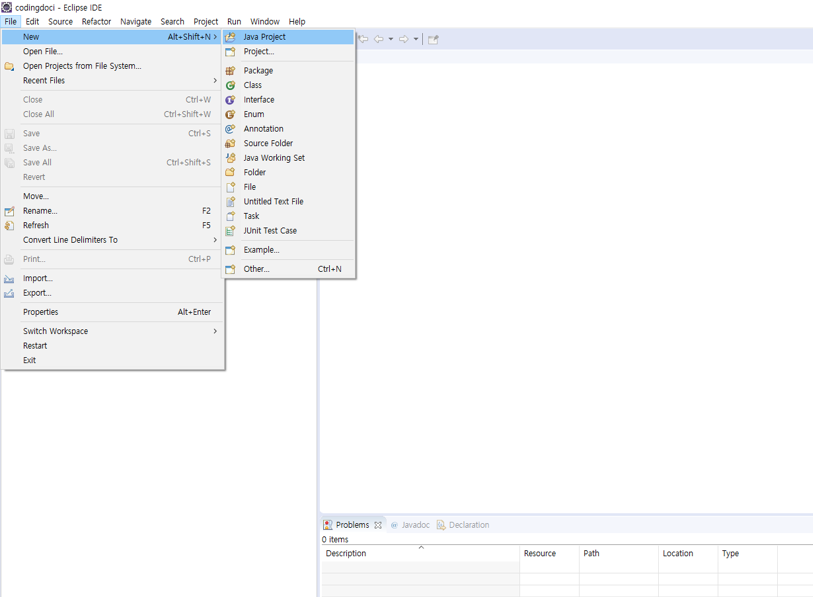
Task: Click the File icon in New submenu
Action: point(230,187)
